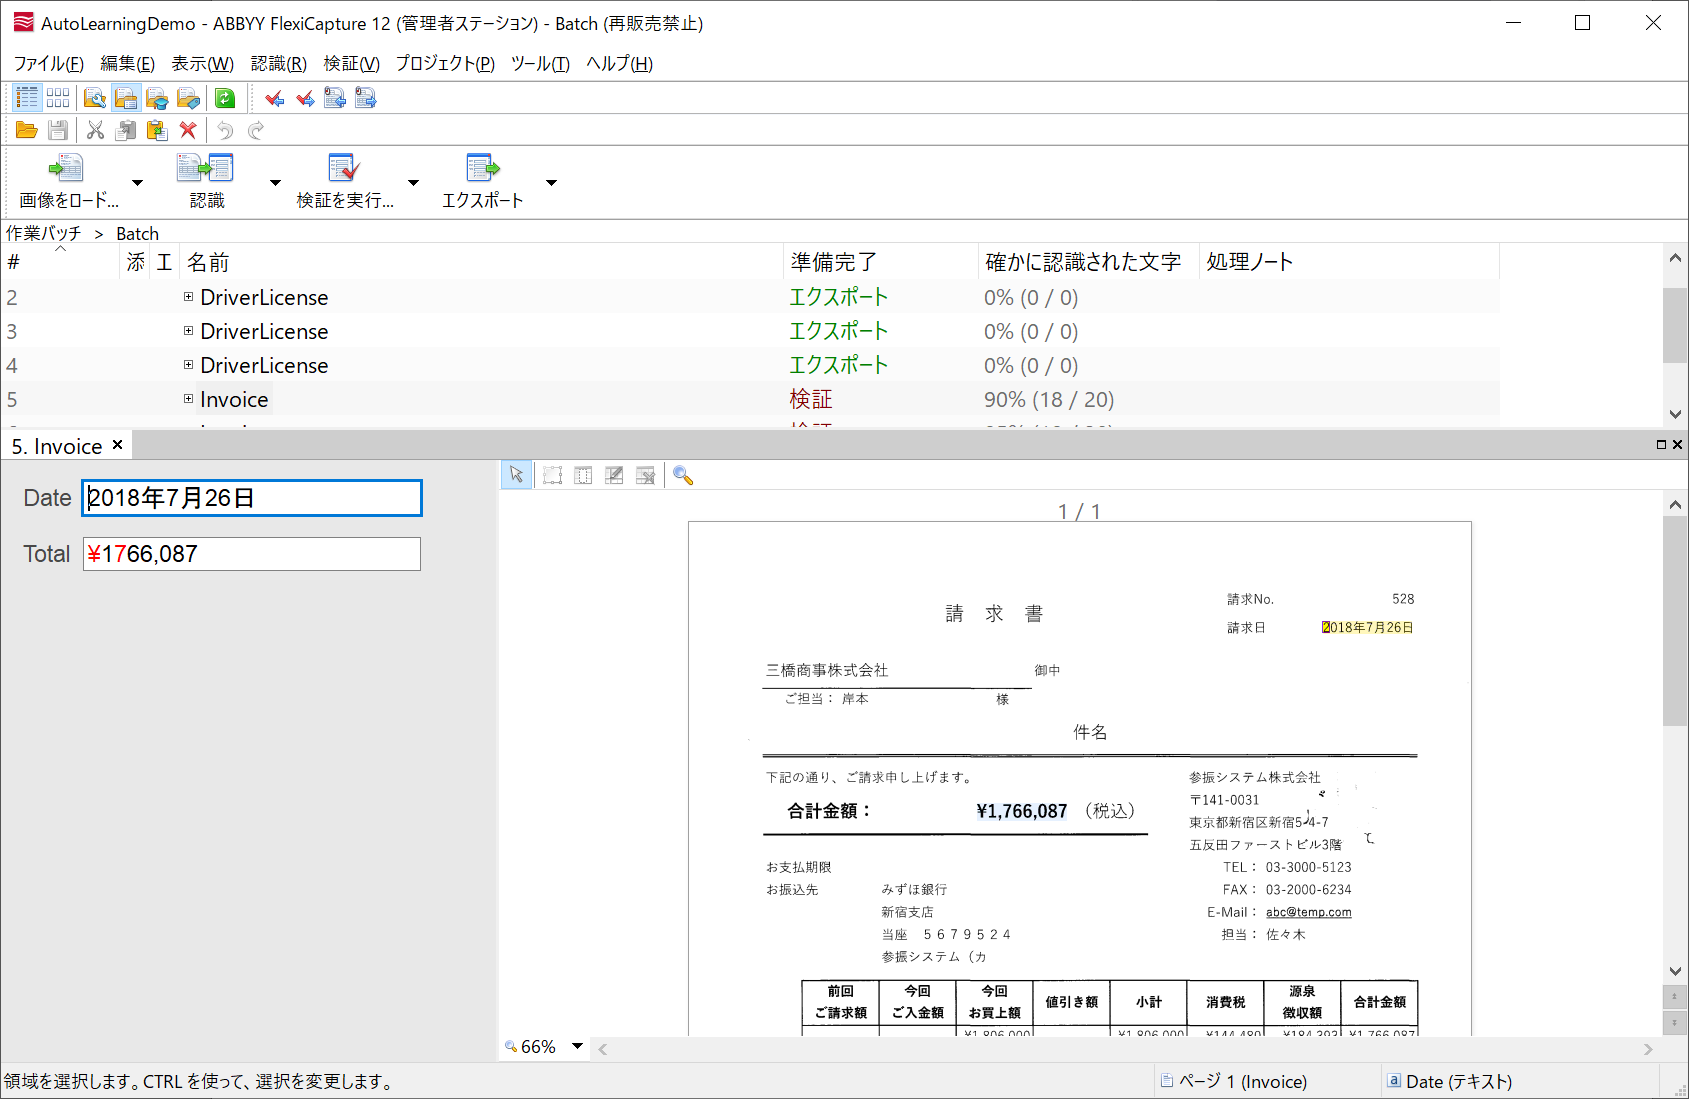Viewport: 1689px width, 1099px height.
Task: Open the folder with document icon
Action: pyautogui.click(x=126, y=98)
